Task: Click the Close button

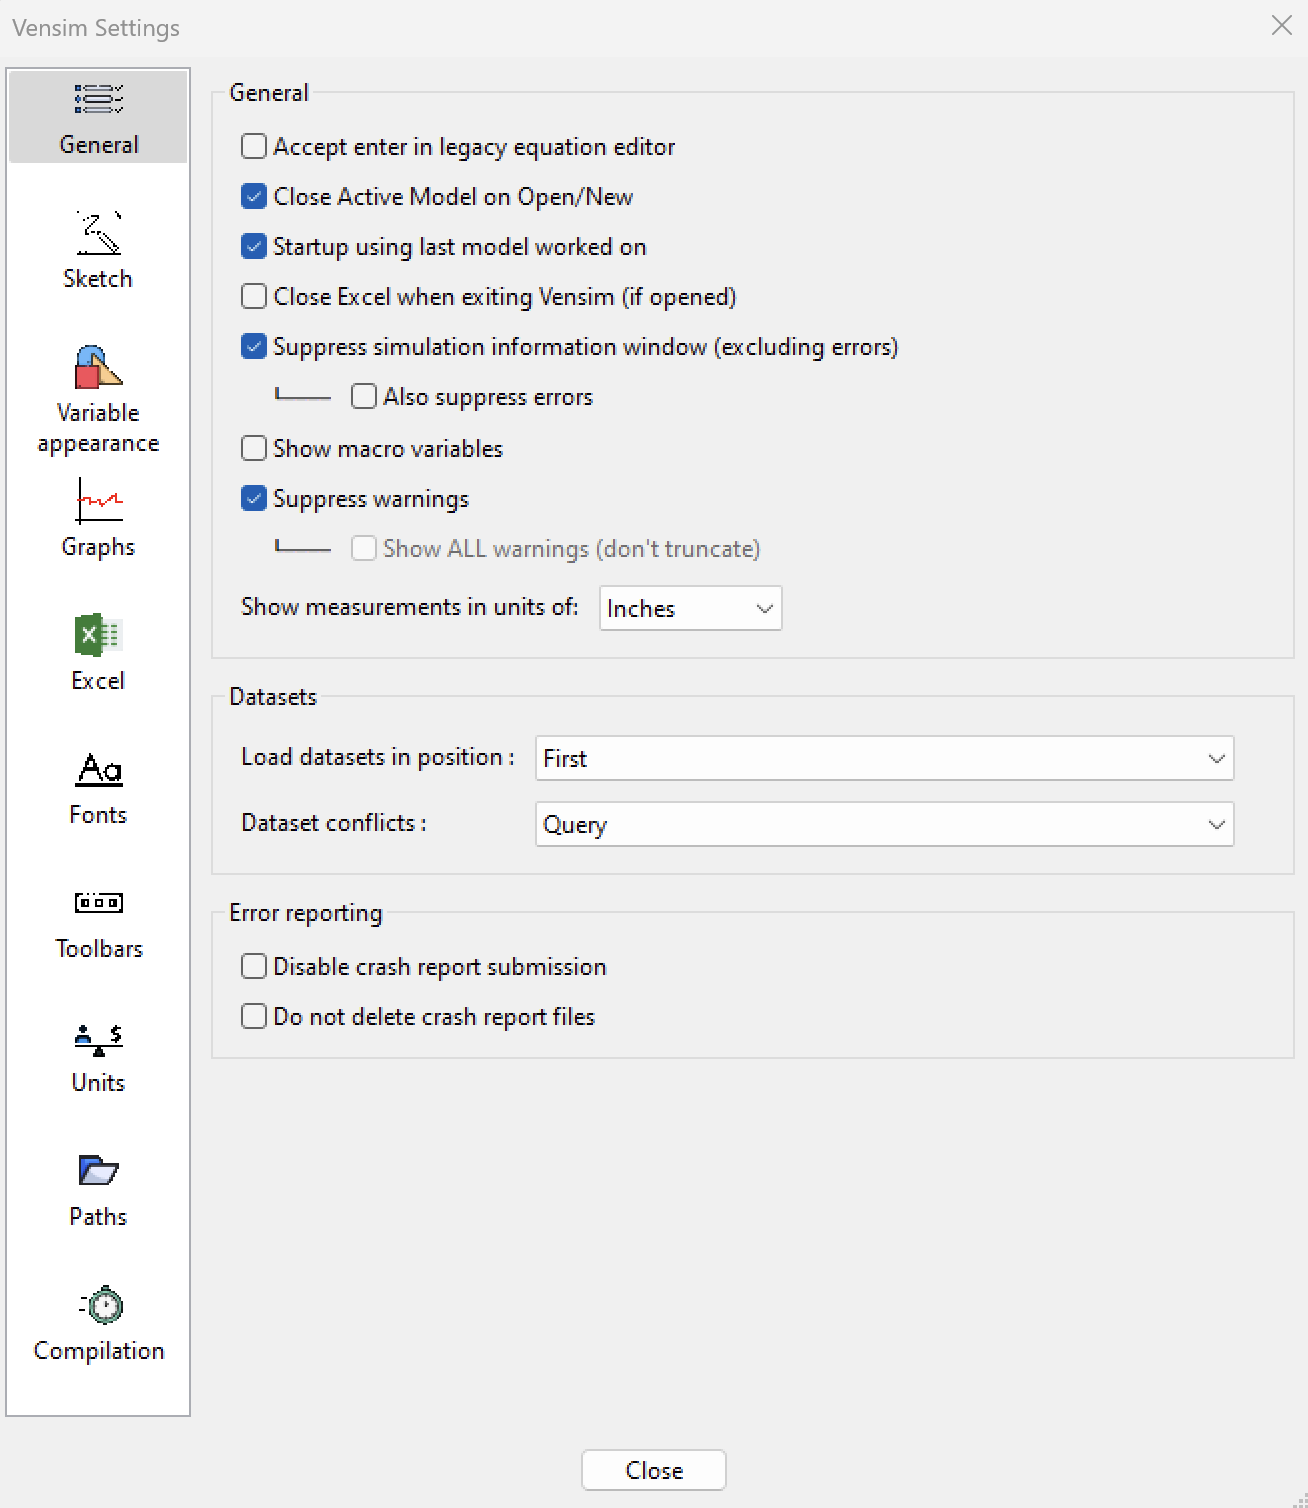Action: [654, 1470]
